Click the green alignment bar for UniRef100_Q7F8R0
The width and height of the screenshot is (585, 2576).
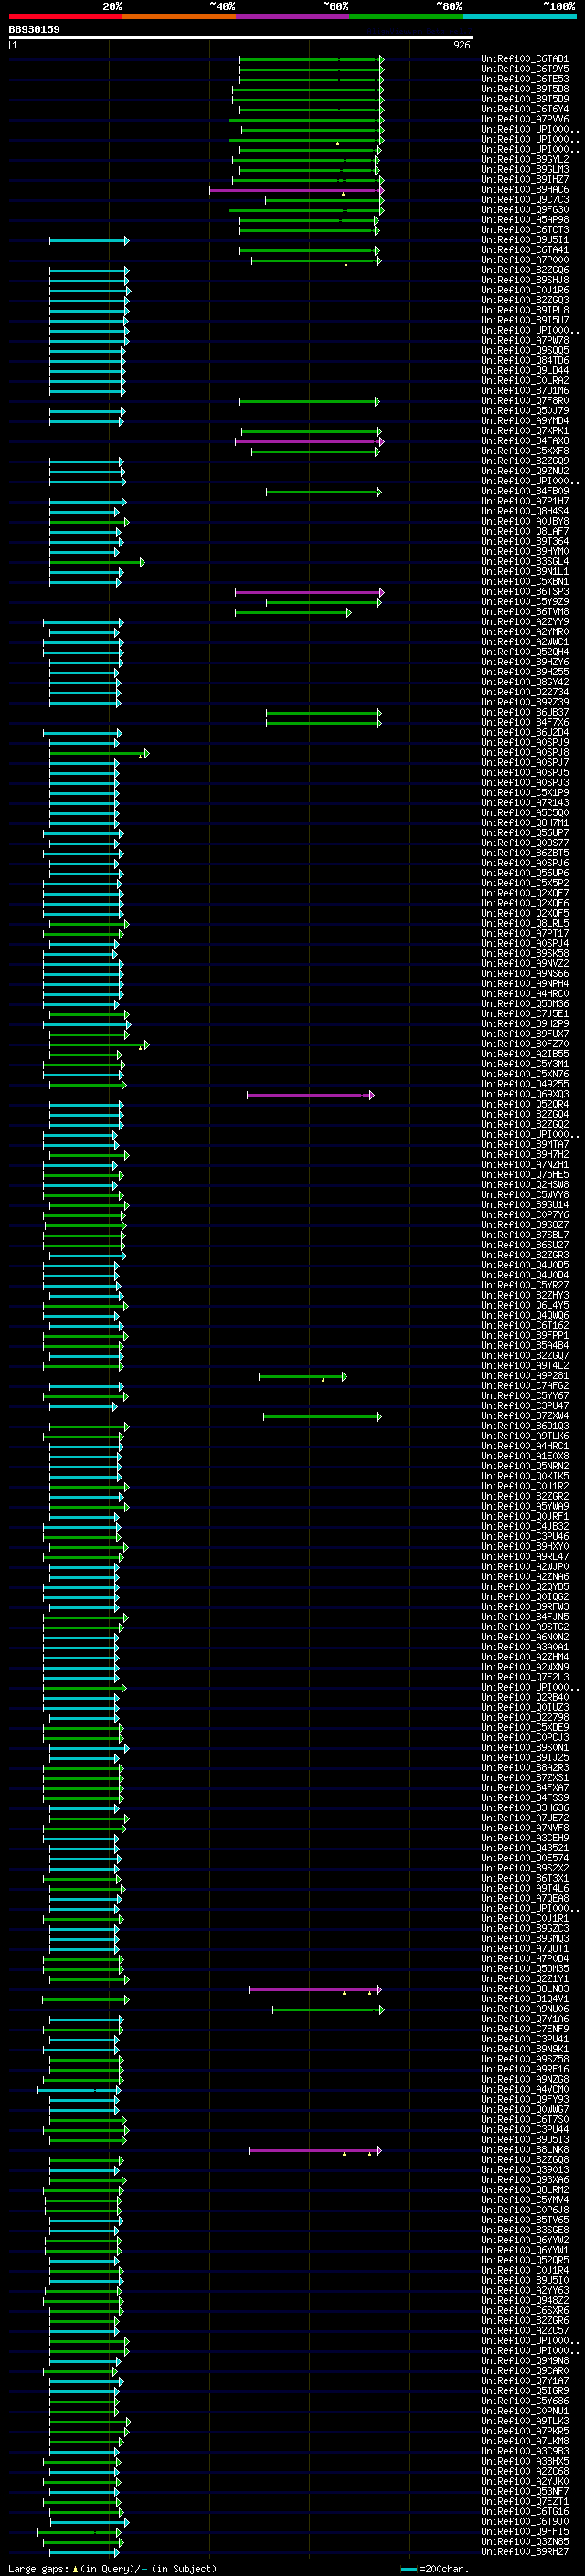(310, 401)
